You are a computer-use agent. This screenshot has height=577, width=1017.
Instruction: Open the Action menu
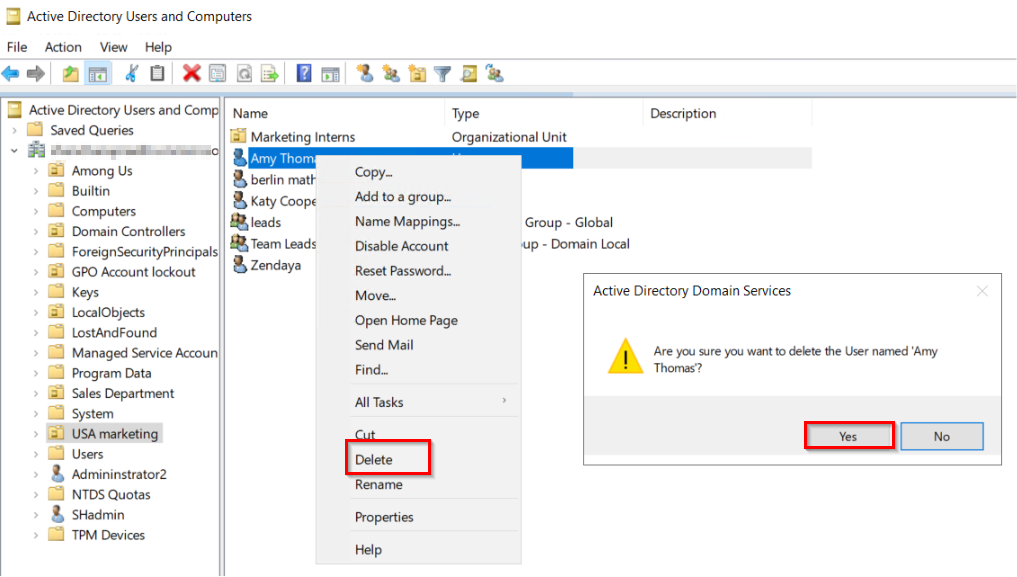(63, 47)
